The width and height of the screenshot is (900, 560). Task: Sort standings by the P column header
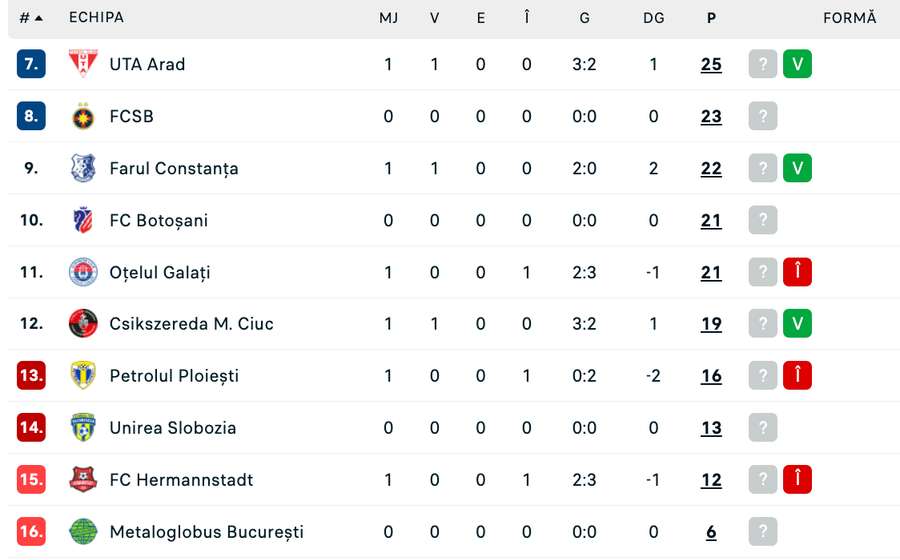click(x=711, y=18)
